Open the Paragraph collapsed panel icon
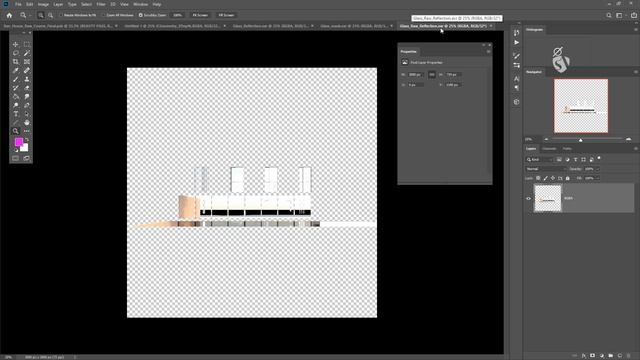This screenshot has height=360, width=640. click(517, 88)
